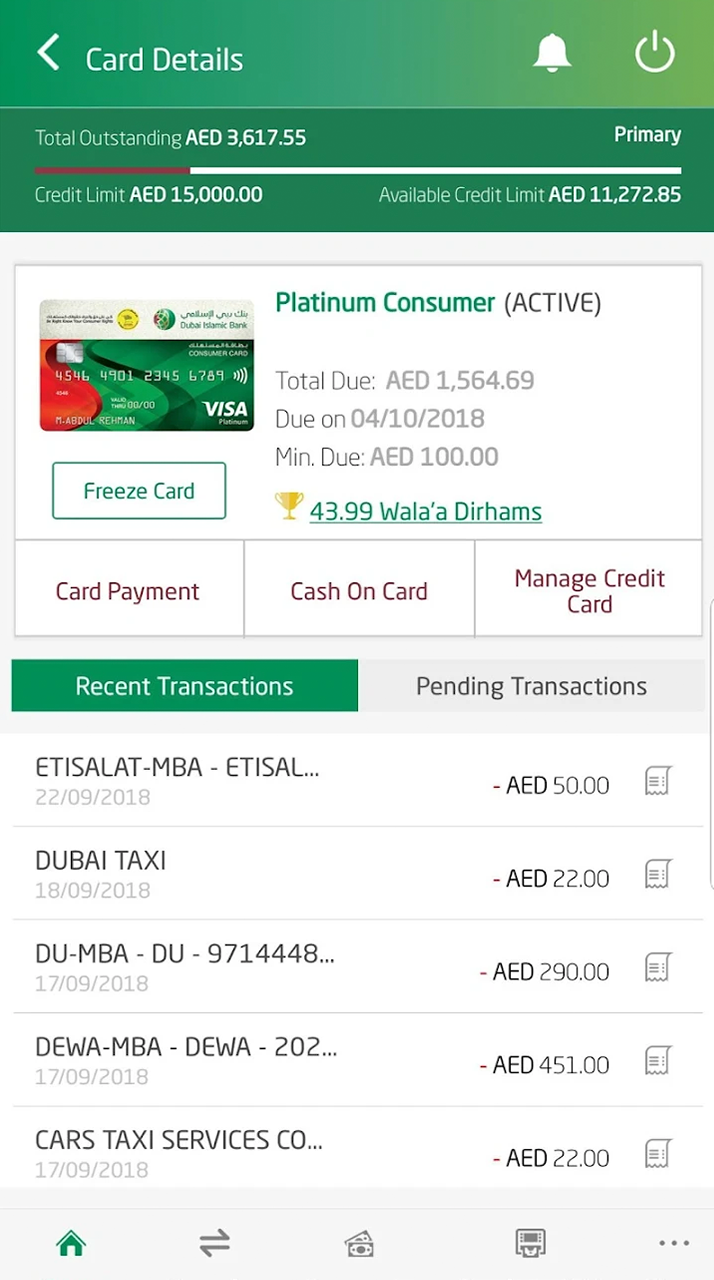The height and width of the screenshot is (1280, 714).
Task: Open receipt icon for DEWA-MBA transaction
Action: click(657, 1060)
